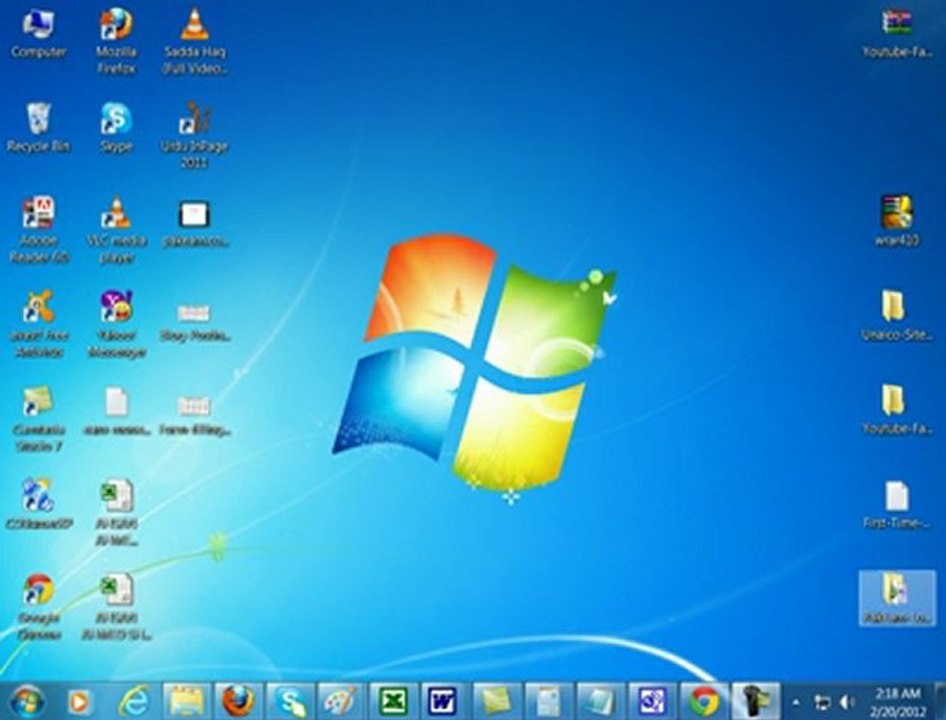The image size is (946, 720).
Task: Open Windows Explorer from the taskbar
Action: [187, 702]
